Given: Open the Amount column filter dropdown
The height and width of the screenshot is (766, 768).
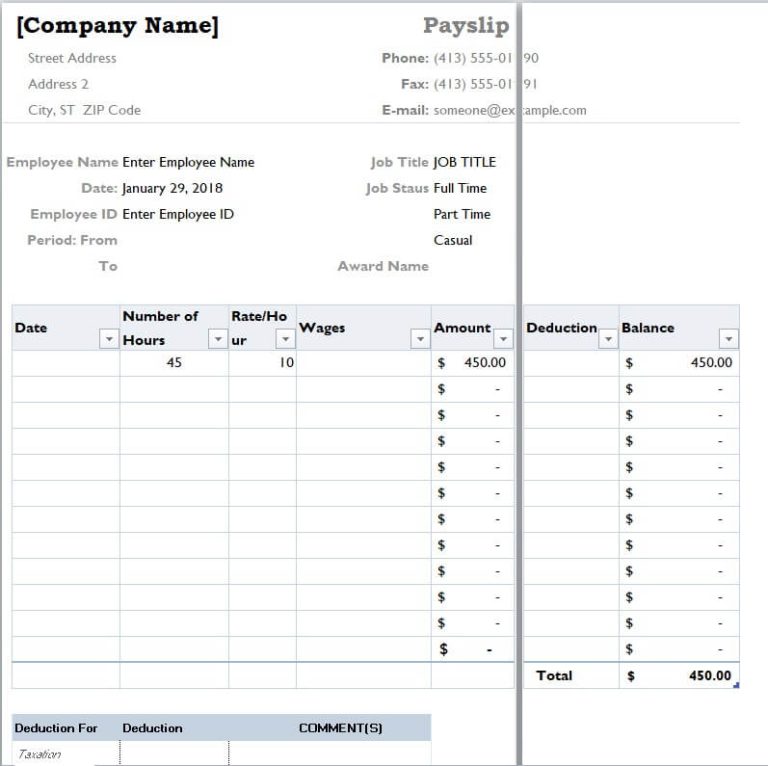Looking at the screenshot, I should coord(503,338).
